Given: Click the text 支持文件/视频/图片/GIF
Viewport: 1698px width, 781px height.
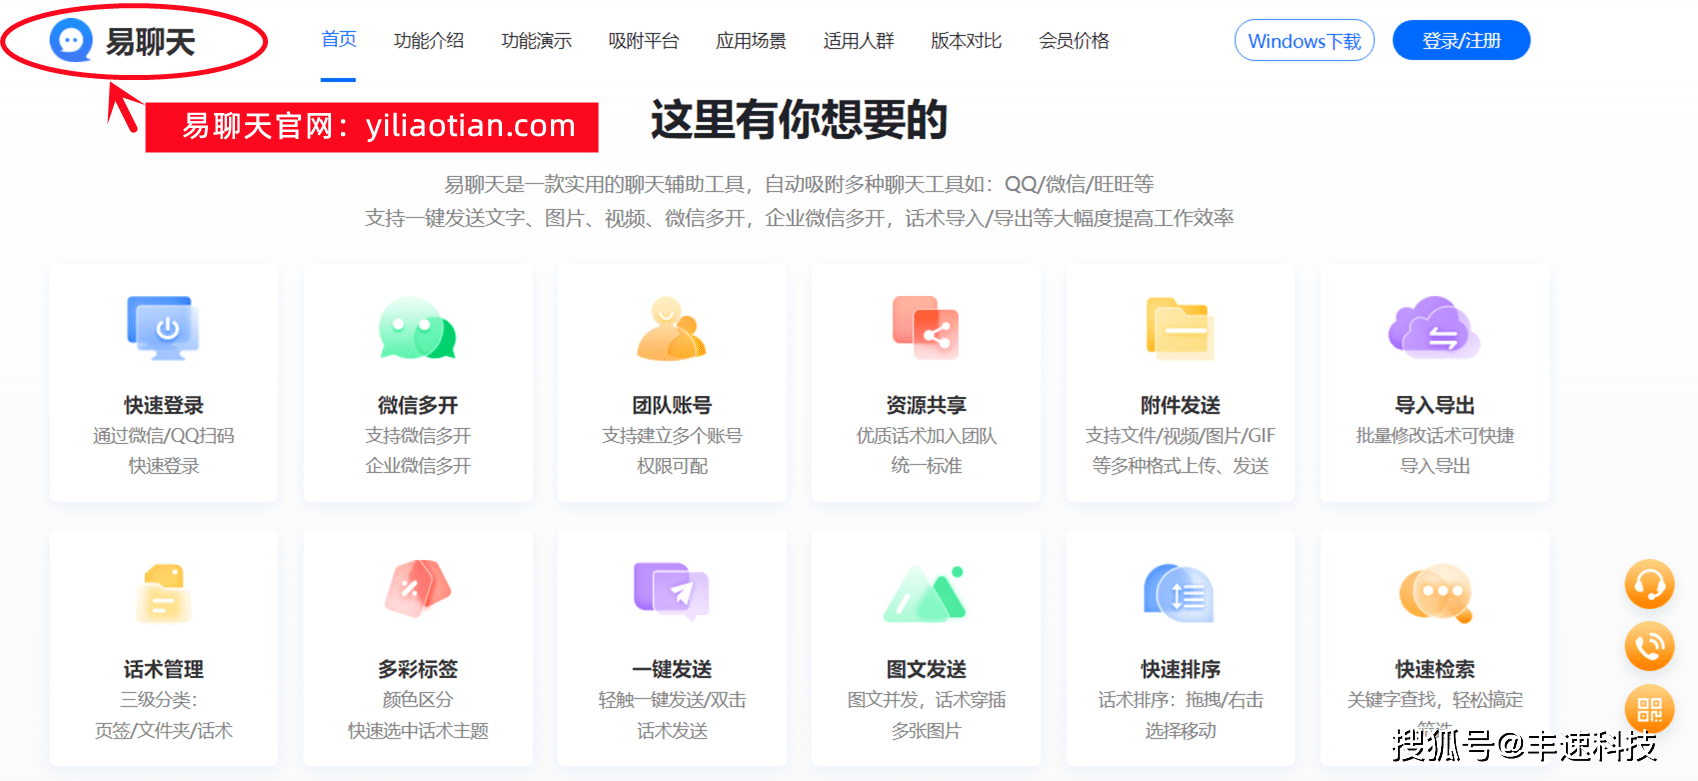Looking at the screenshot, I should coord(1180,436).
